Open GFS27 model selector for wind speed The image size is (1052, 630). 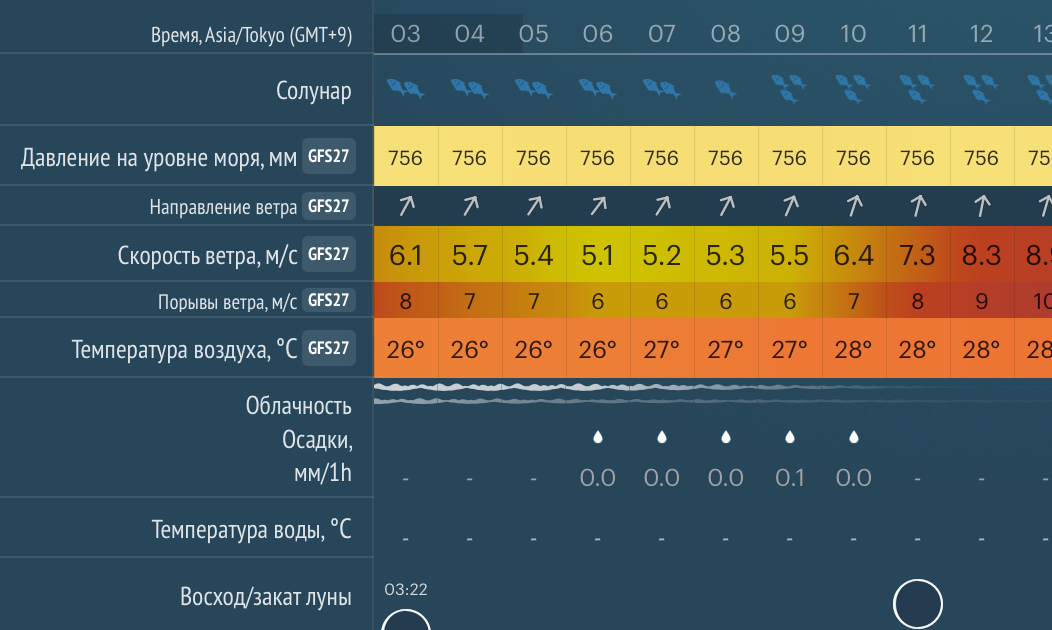click(x=329, y=254)
